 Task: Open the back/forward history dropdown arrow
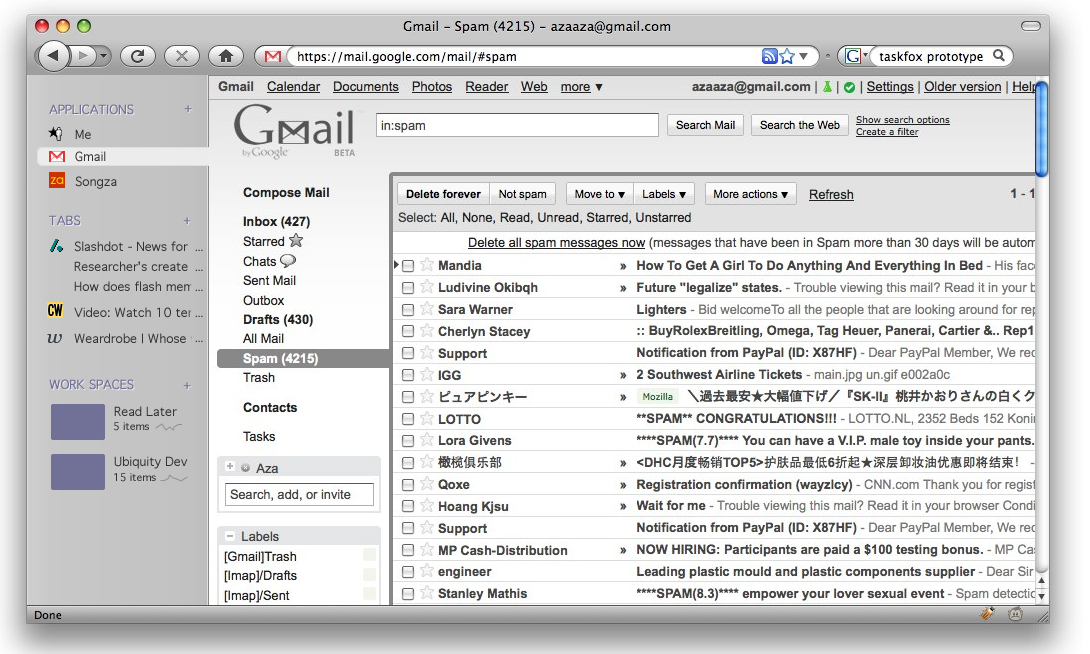coord(104,56)
